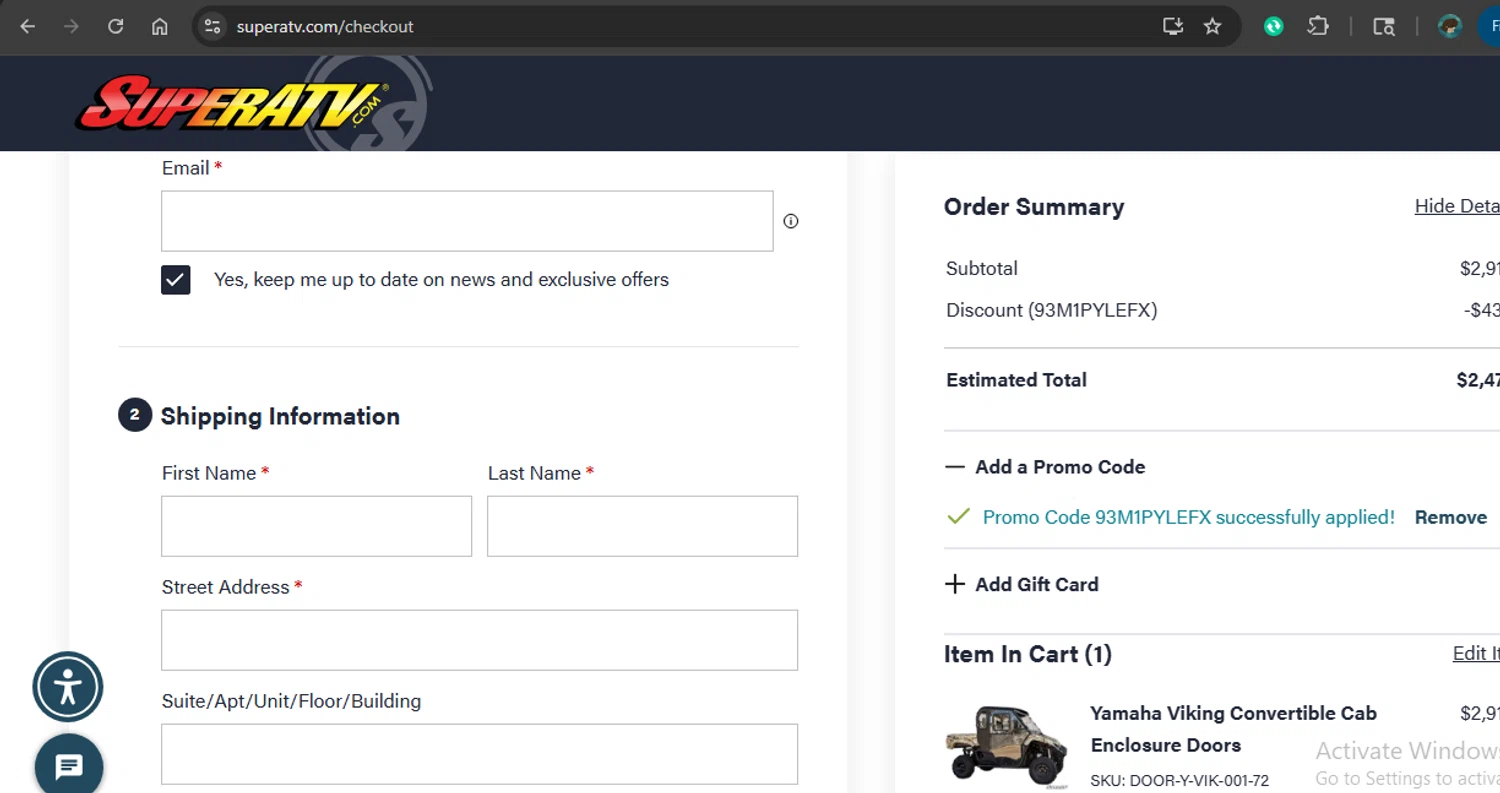Screen dimensions: 1500x793
Task: Click the Item In Cart (1) heading
Action: pyautogui.click(x=1027, y=654)
